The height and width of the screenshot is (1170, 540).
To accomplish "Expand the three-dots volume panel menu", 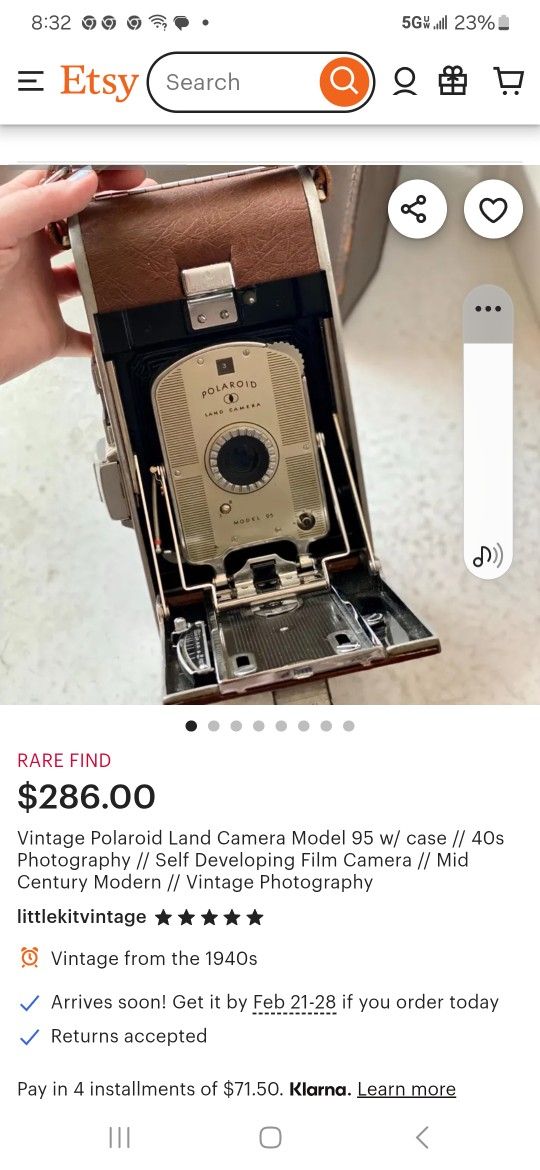I will tap(488, 308).
